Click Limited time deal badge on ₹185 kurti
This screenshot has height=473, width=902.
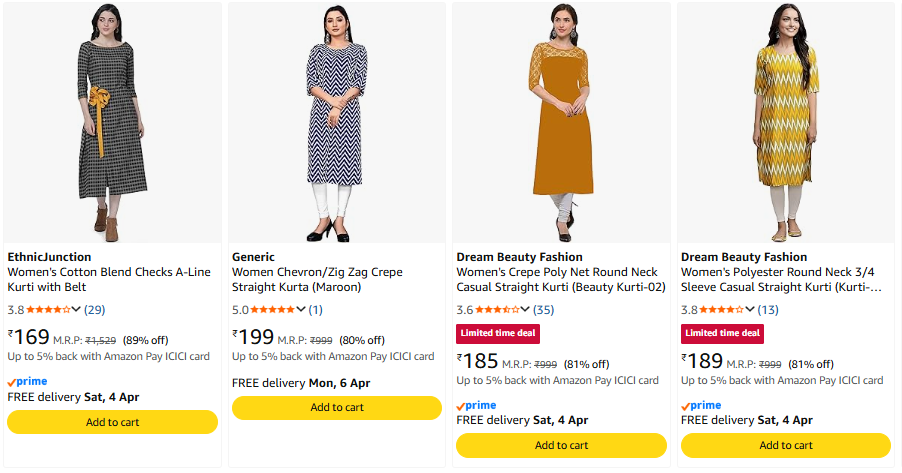point(498,333)
